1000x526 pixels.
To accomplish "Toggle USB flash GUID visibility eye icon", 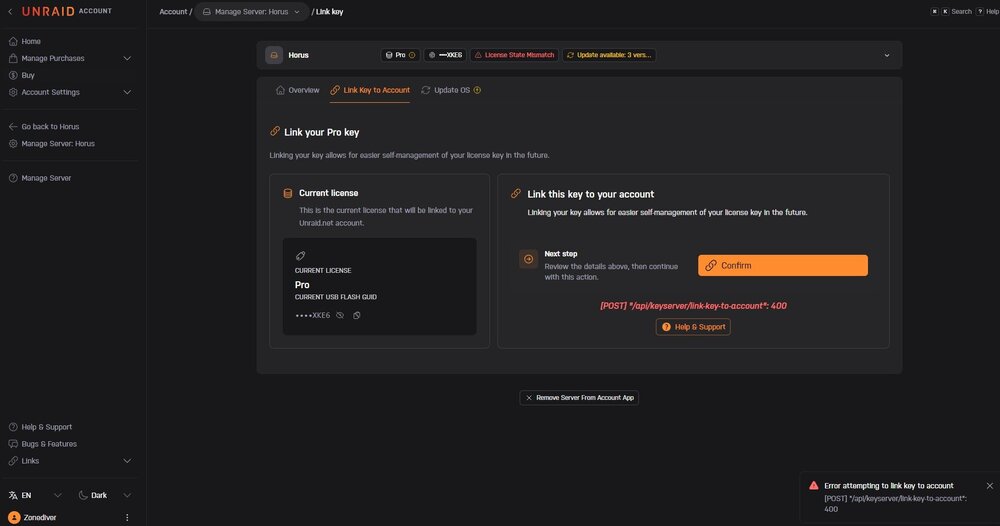I will point(340,316).
